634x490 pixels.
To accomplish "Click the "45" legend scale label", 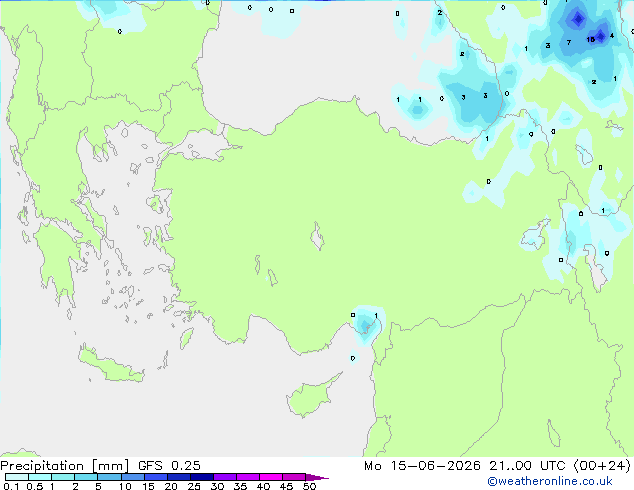I will coord(286,486).
